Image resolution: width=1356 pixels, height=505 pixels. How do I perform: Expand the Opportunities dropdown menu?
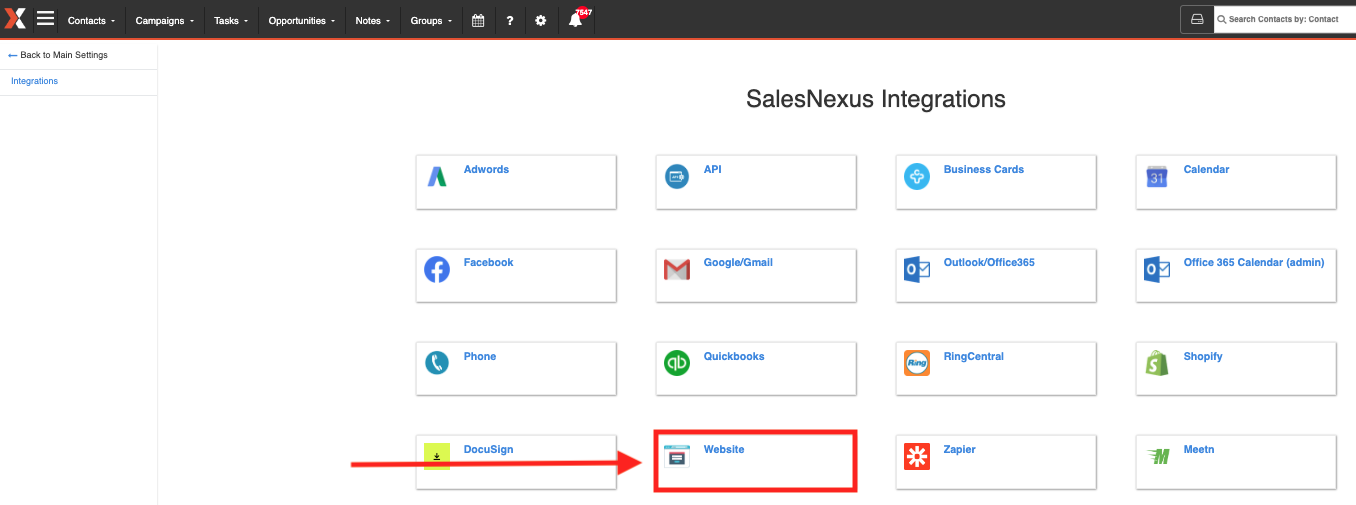(x=302, y=20)
